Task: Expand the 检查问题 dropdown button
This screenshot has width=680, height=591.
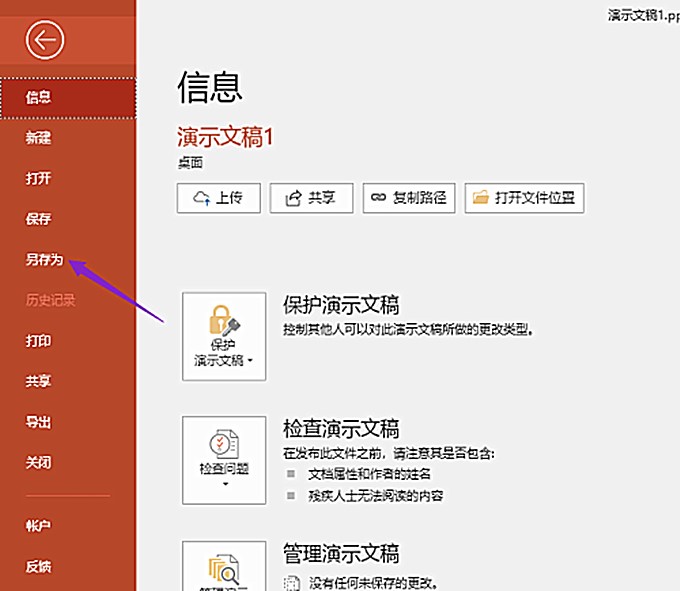Action: pos(224,460)
